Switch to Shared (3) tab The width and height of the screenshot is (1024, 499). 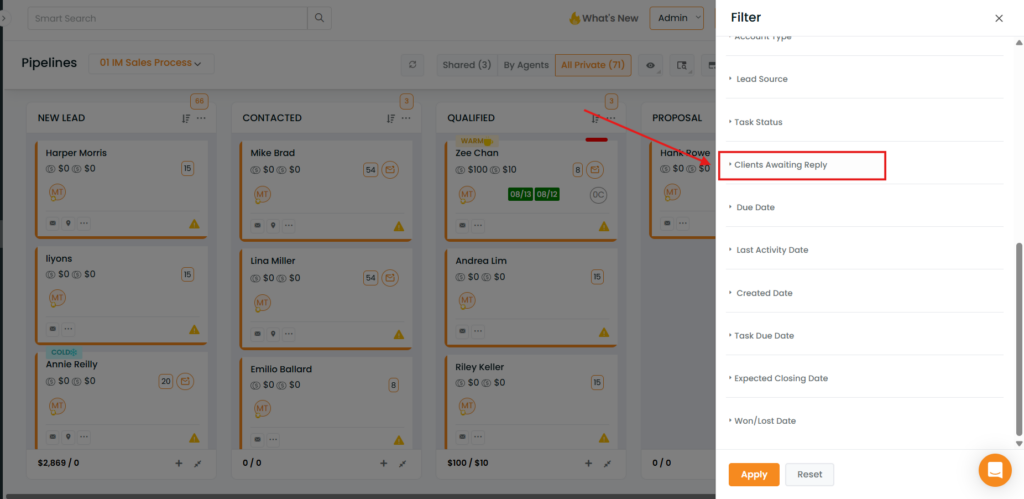[467, 65]
